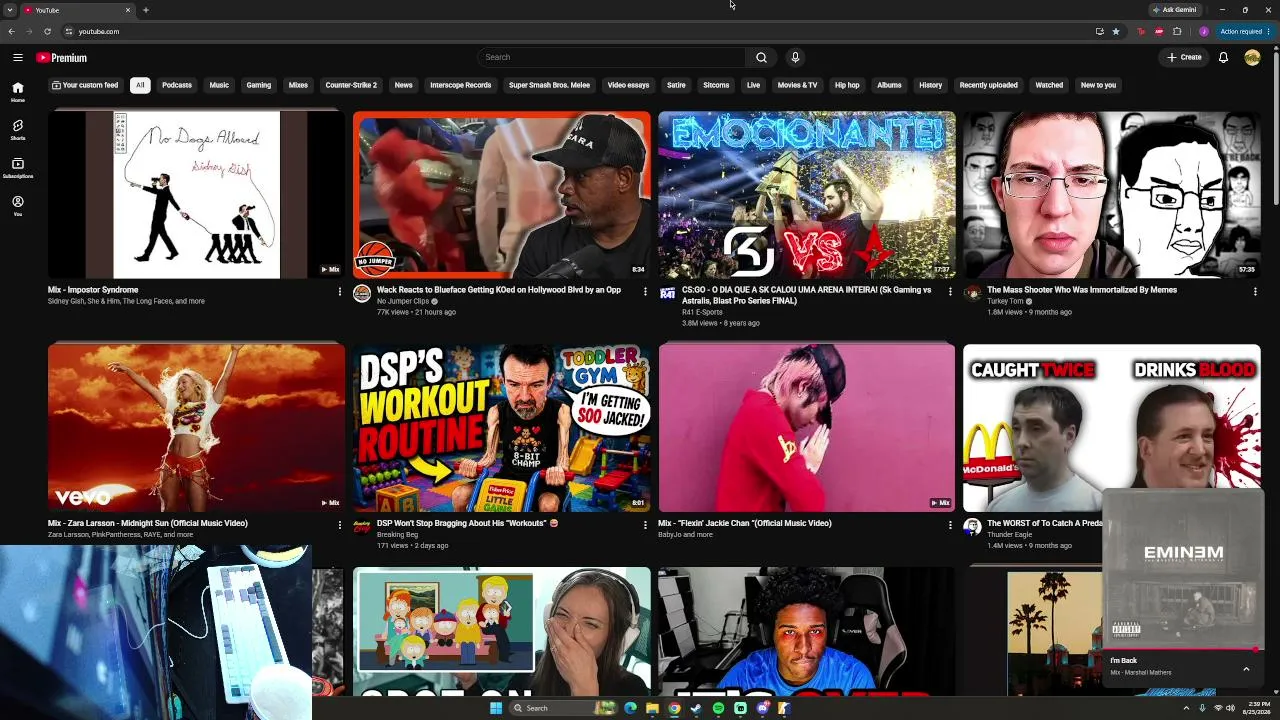Open more options for Mass Shooter video

point(1255,291)
